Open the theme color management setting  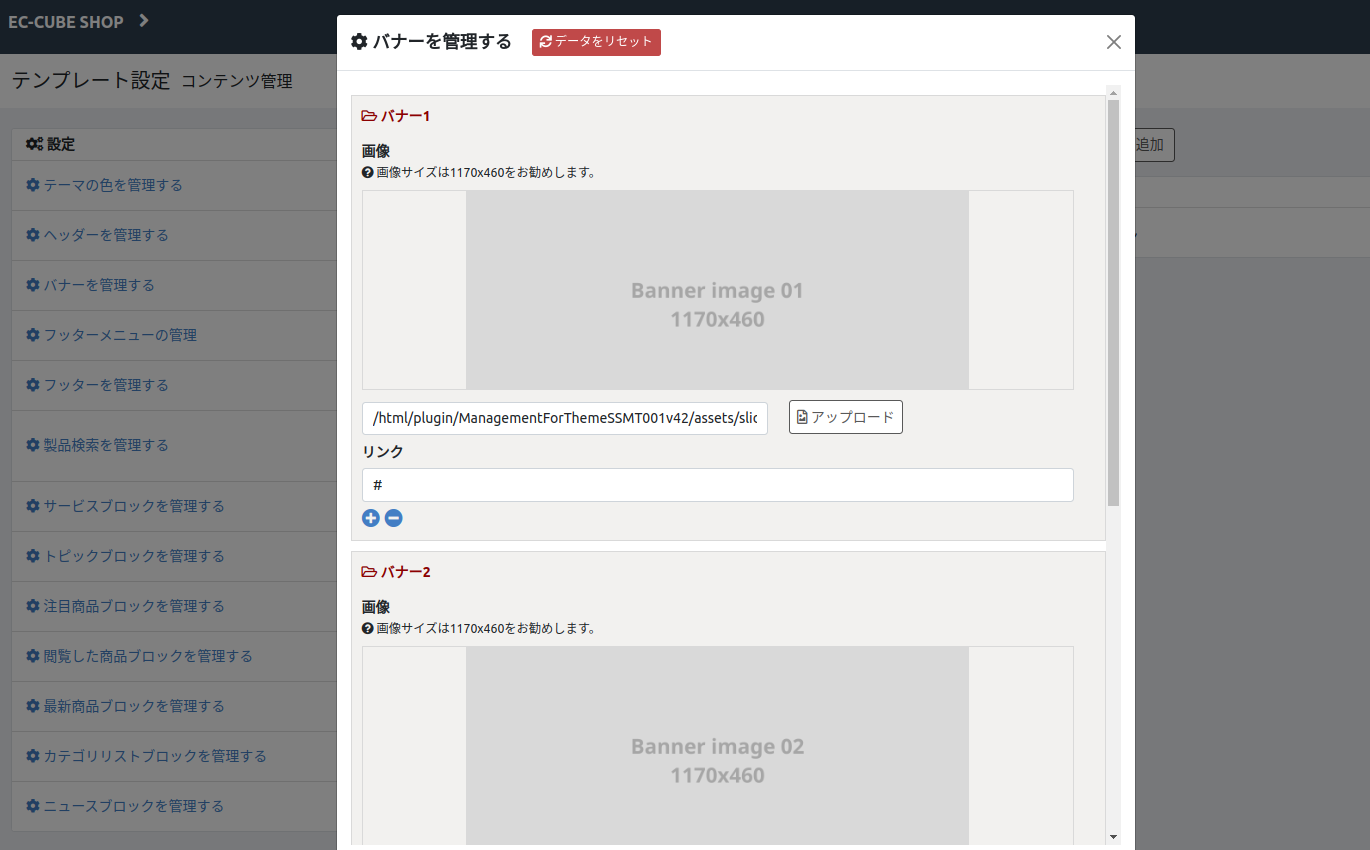pos(112,185)
